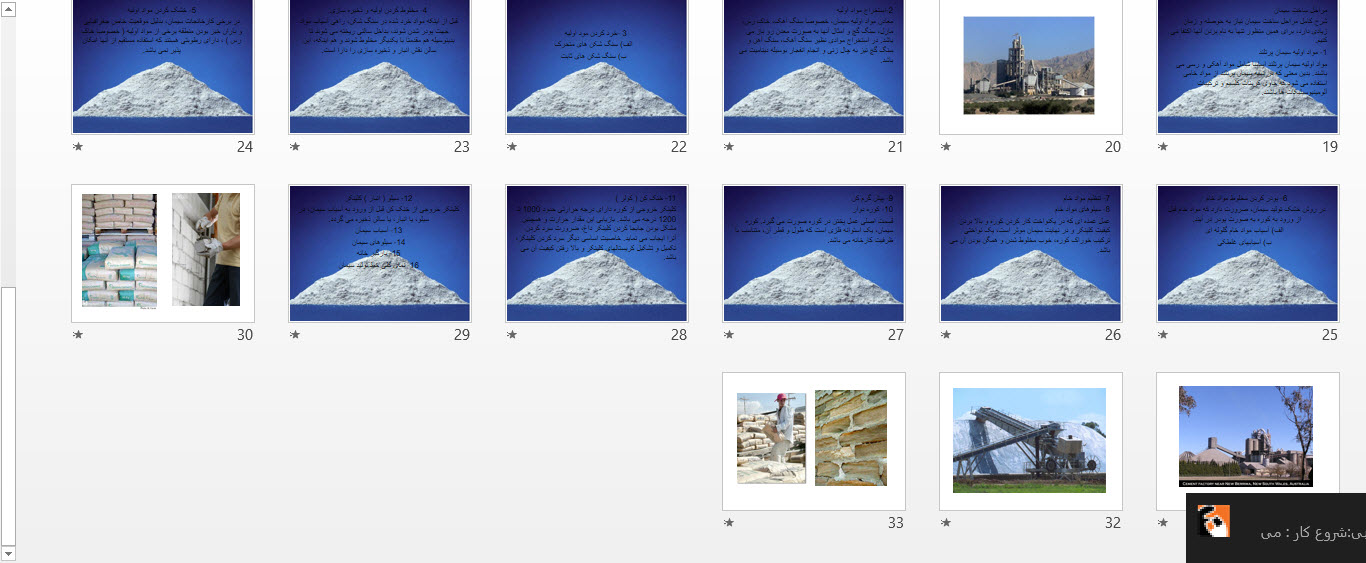Click the animation star icon under slide 28
Screen dimensions: 1366x563
click(512, 335)
